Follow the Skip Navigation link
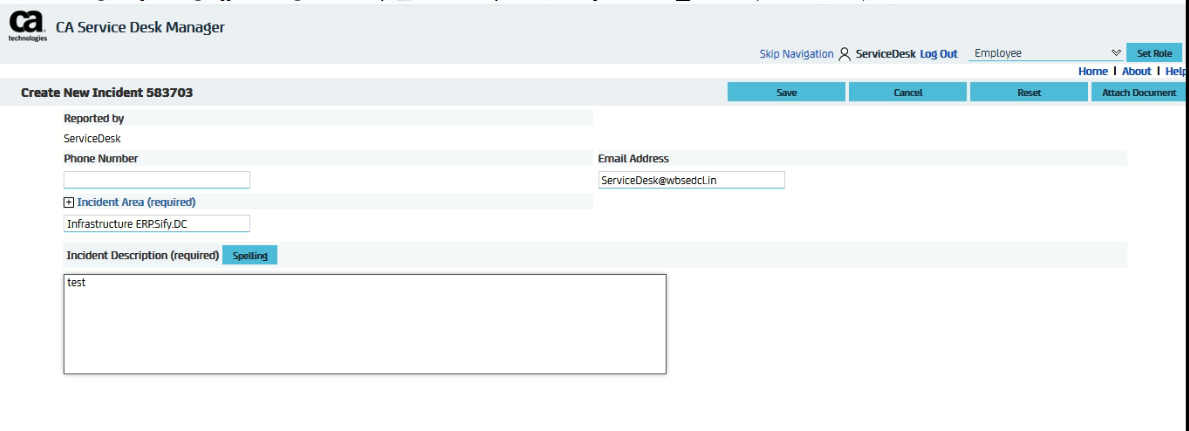The height and width of the screenshot is (431, 1189). pyautogui.click(x=796, y=54)
